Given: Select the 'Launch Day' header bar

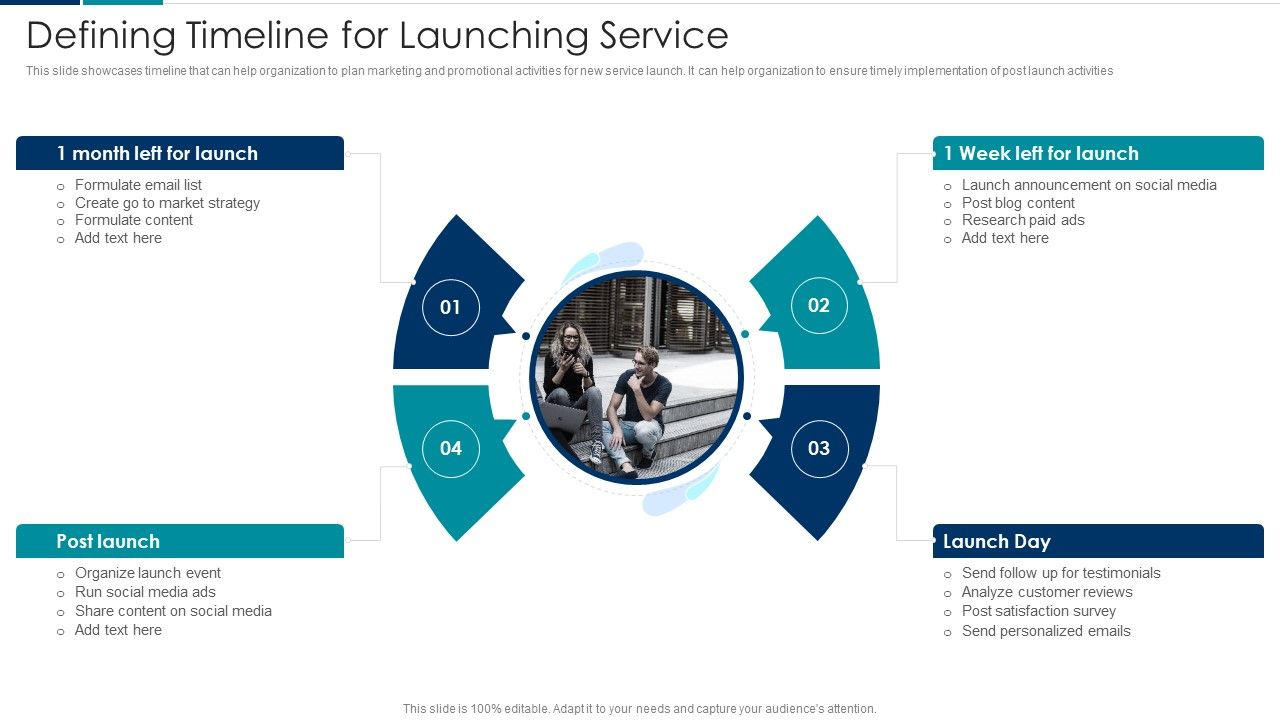Looking at the screenshot, I should click(1098, 541).
